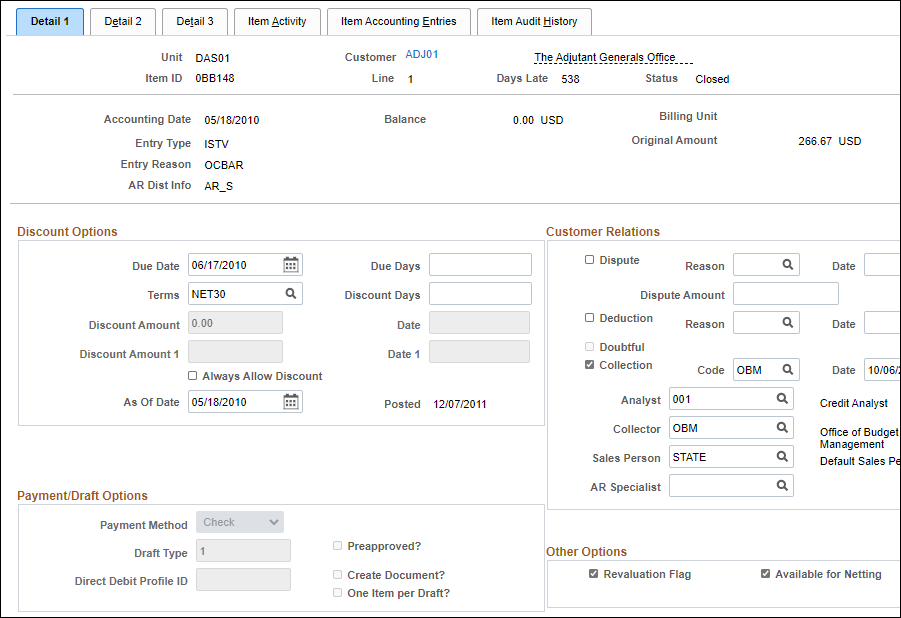This screenshot has width=901, height=618.
Task: Look up Collection Code via search icon
Action: (x=787, y=370)
